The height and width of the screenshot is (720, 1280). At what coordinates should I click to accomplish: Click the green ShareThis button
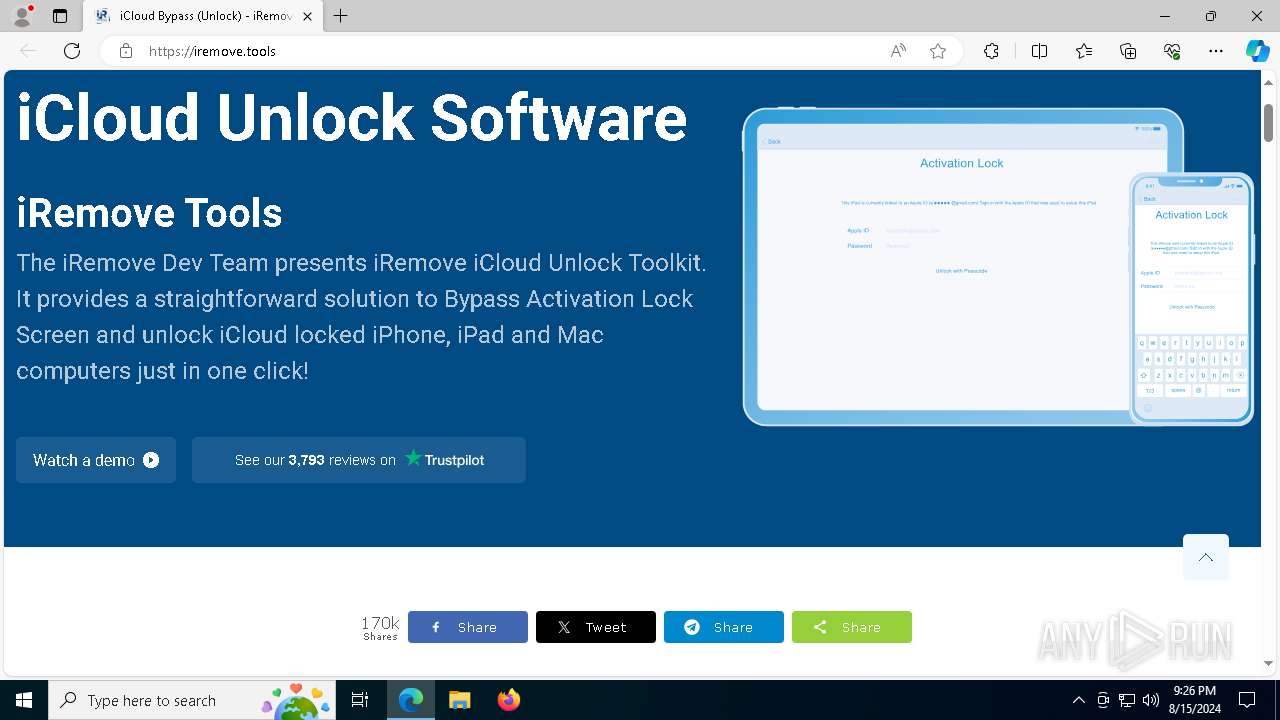click(x=852, y=627)
